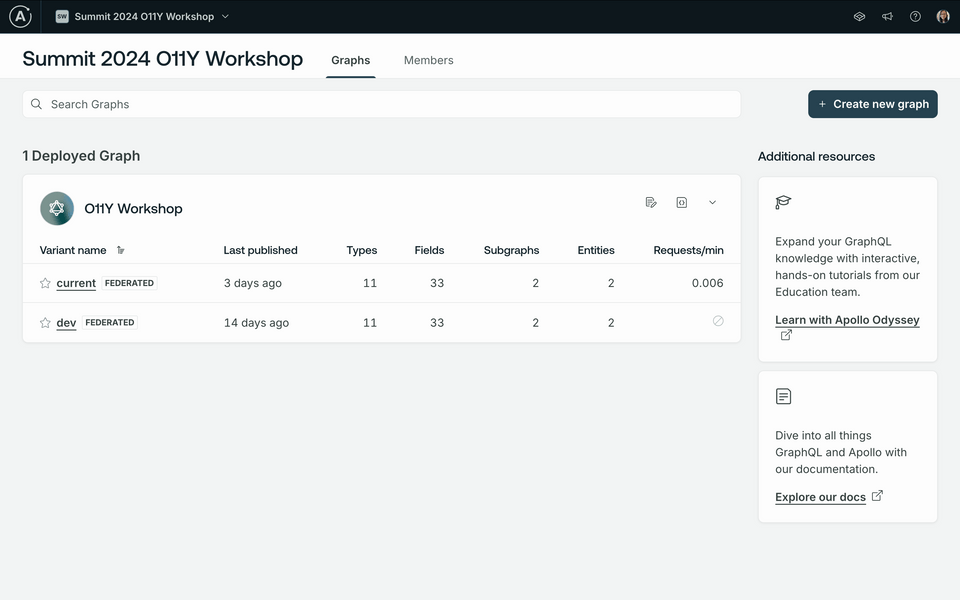Click the '1 Deployed Graph' heading

tap(81, 156)
